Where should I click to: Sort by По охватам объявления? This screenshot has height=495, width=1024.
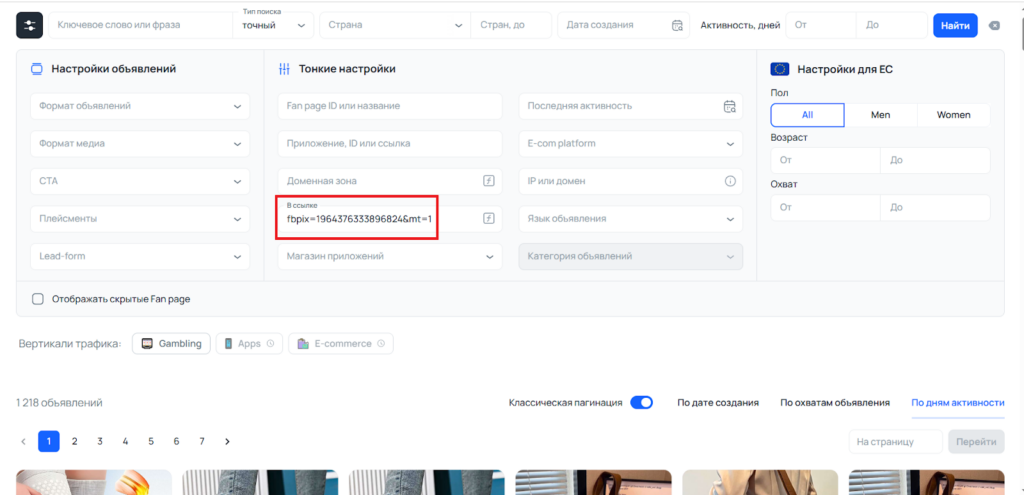point(835,403)
